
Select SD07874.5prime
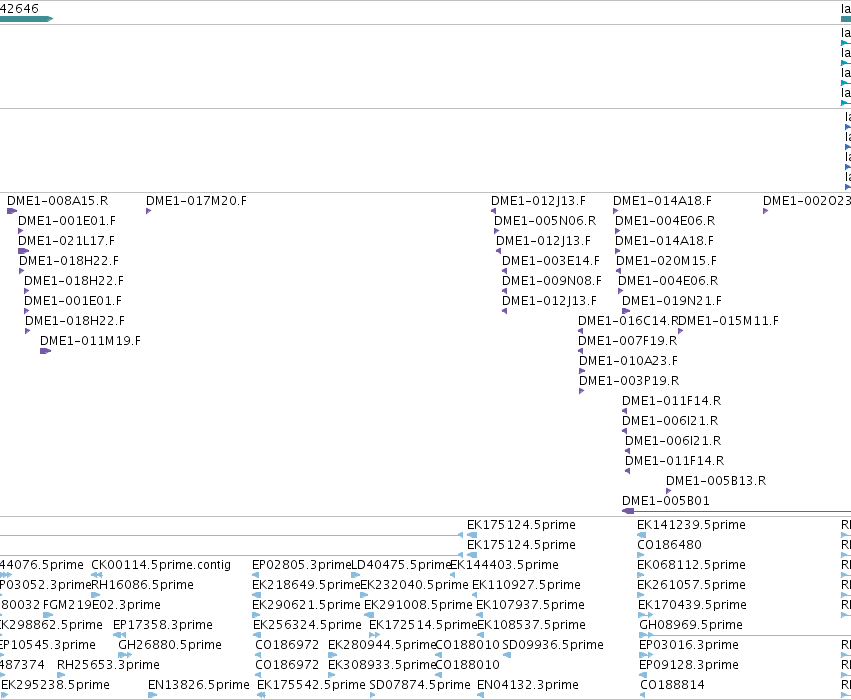(x=420, y=685)
